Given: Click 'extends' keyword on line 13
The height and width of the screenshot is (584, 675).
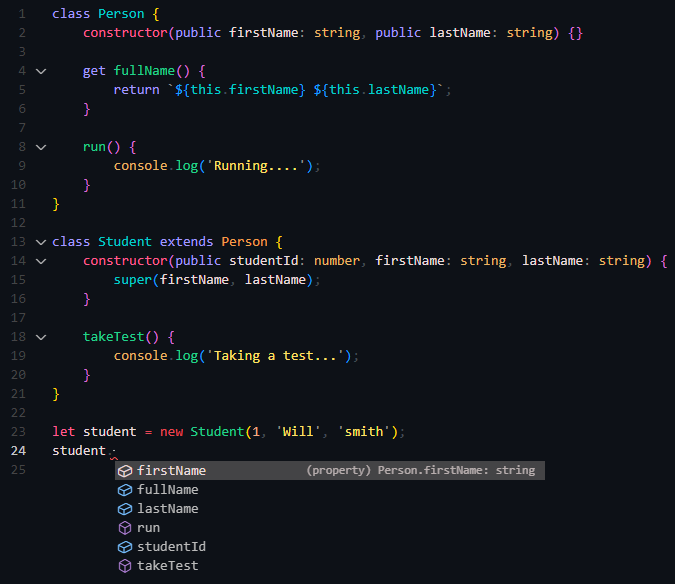Looking at the screenshot, I should click(186, 241).
